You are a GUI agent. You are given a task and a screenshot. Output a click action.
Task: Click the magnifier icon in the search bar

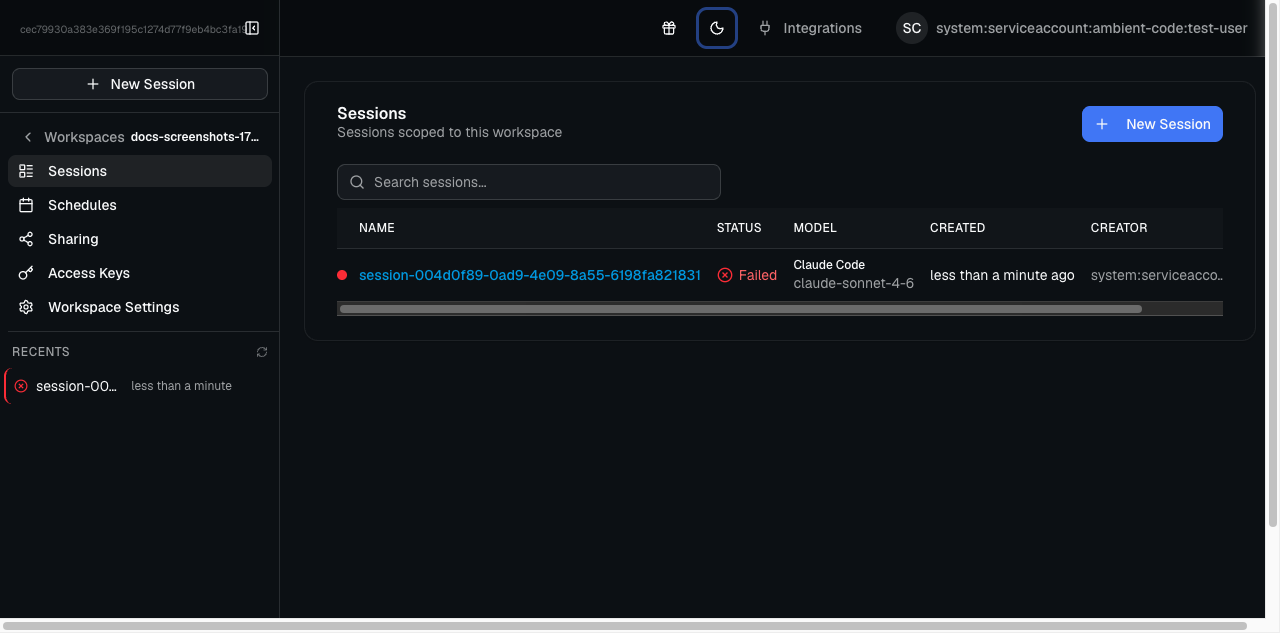[x=357, y=182]
